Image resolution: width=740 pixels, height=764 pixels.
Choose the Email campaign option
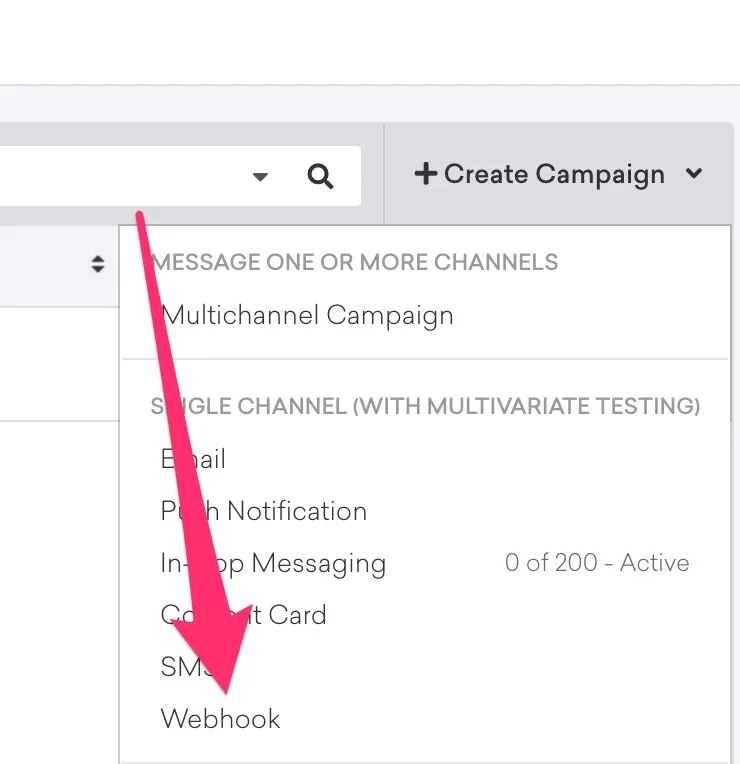[193, 459]
